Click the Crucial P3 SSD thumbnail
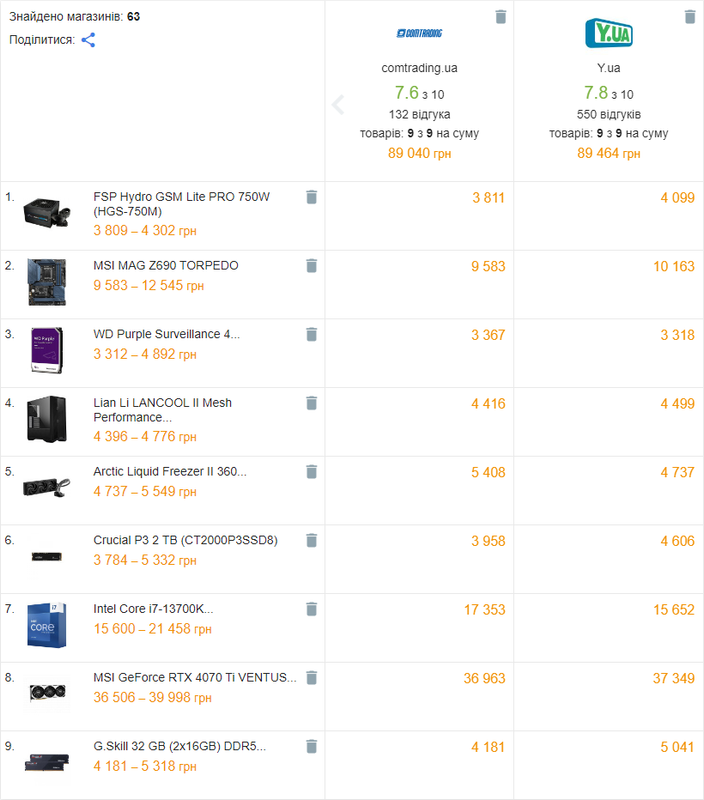The image size is (704, 800). point(46,557)
